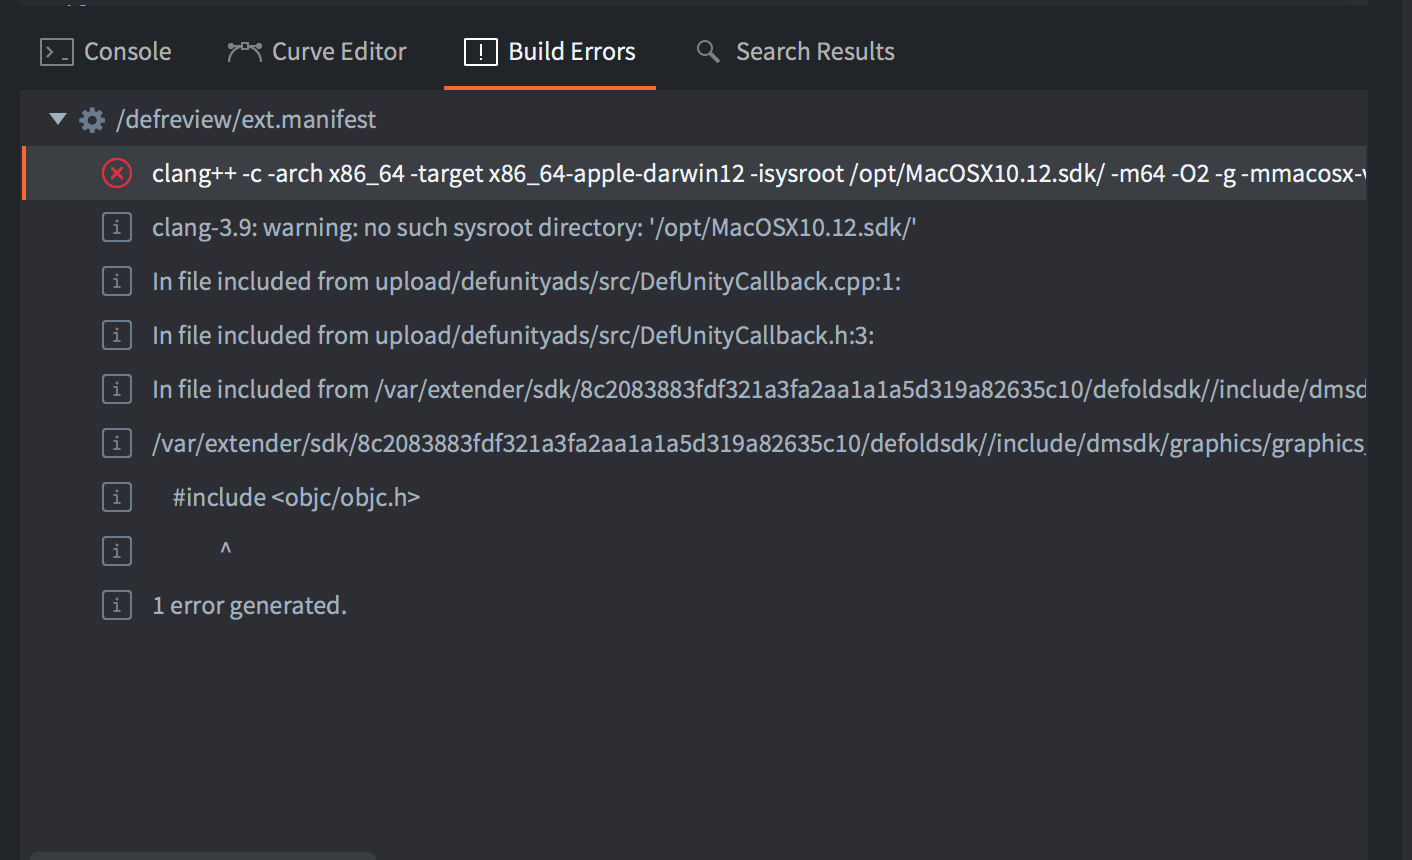The width and height of the screenshot is (1412, 860).
Task: Click the info icon next to '#include <objc/objc.h>'
Action: [117, 496]
